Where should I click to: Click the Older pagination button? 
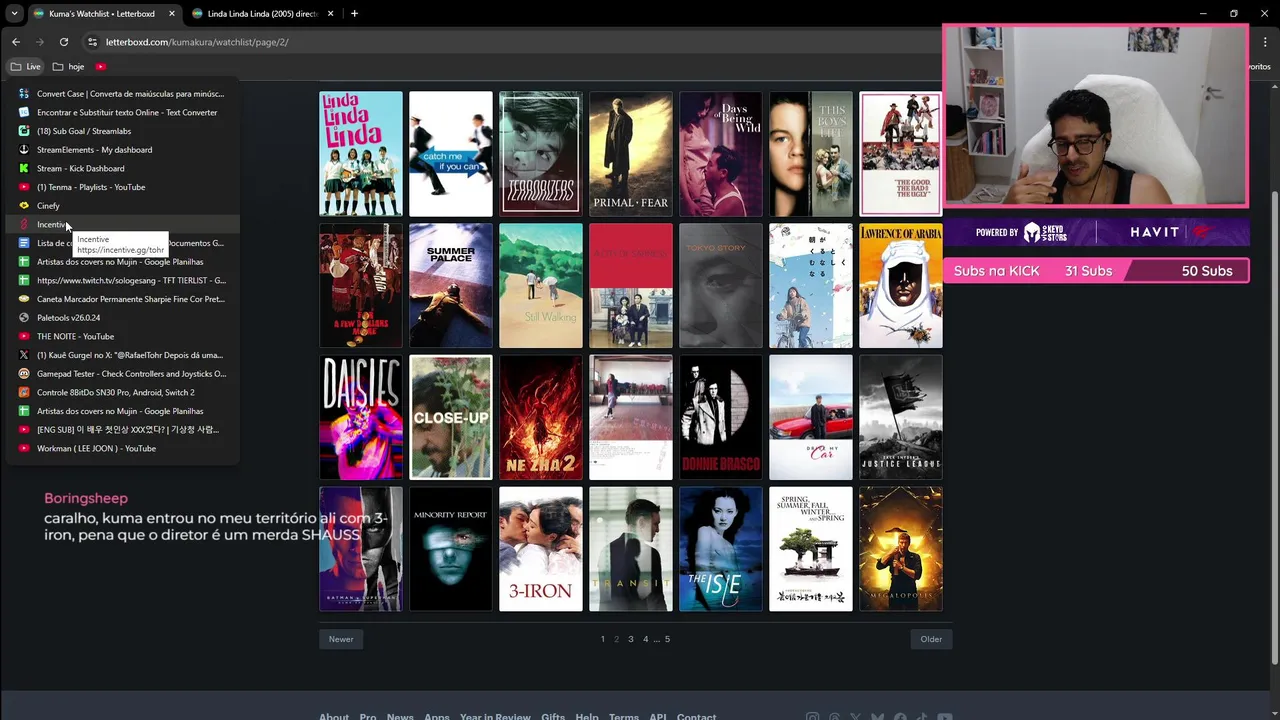[931, 639]
